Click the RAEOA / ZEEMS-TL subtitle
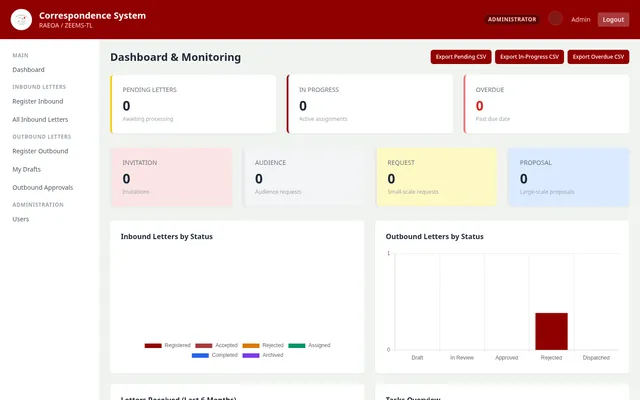This screenshot has width=640, height=400. tap(66, 26)
